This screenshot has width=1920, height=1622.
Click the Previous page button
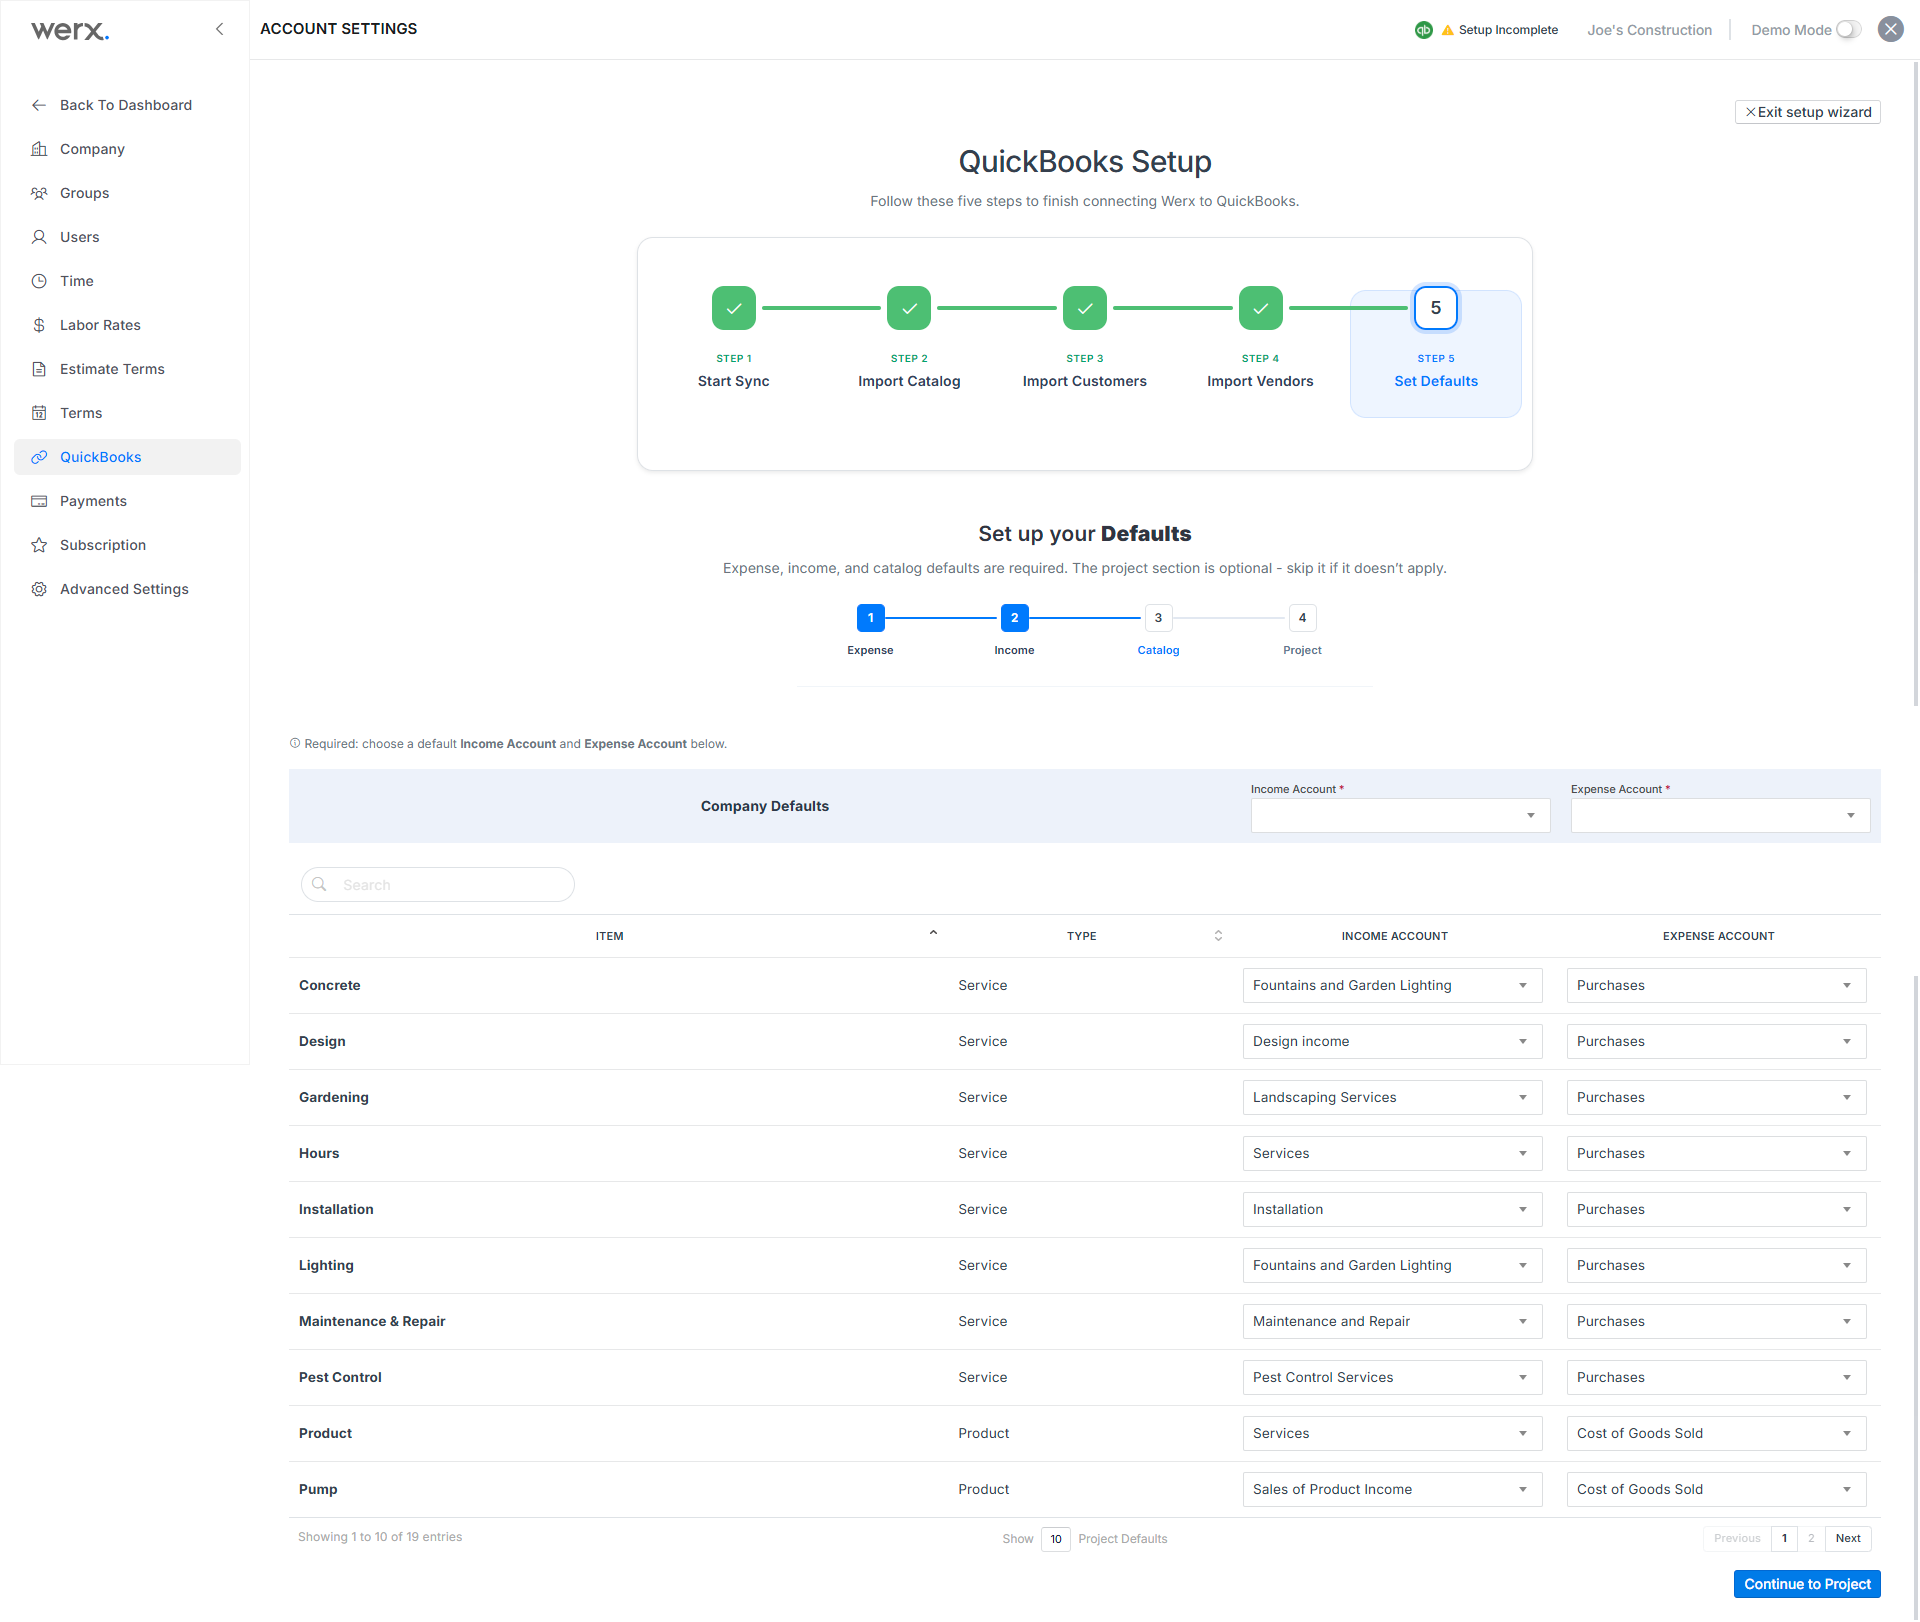[1737, 1539]
